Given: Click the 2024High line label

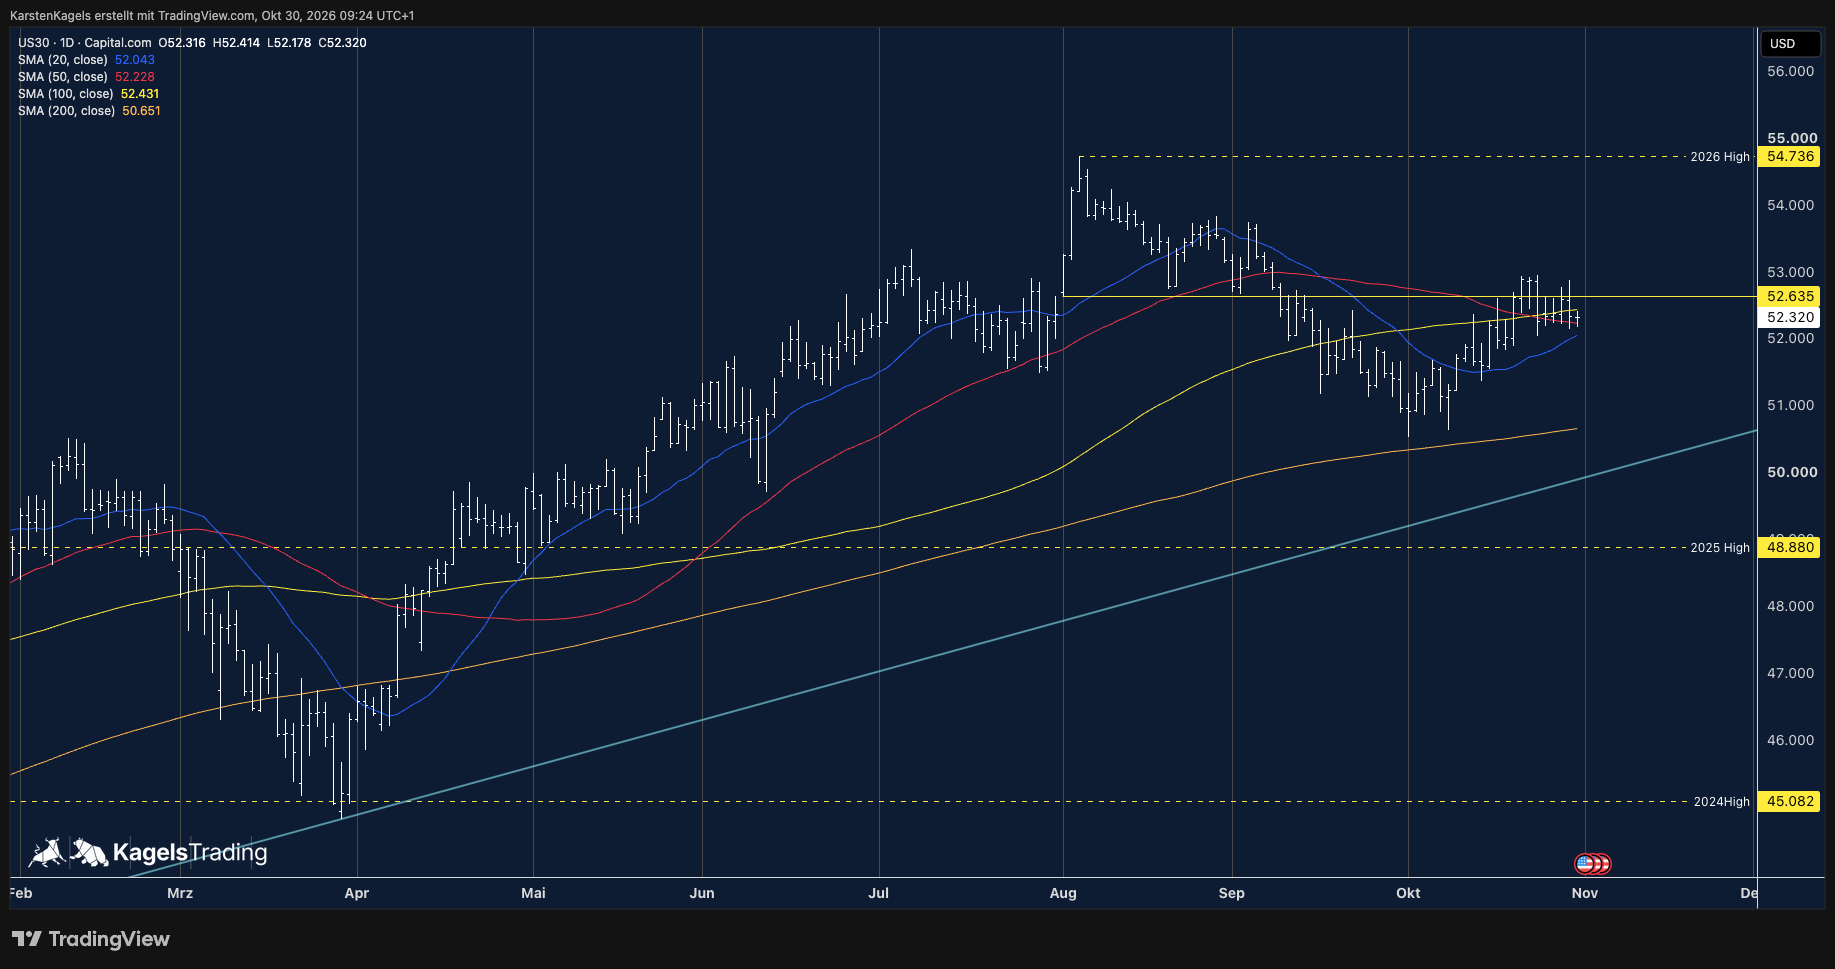Looking at the screenshot, I should point(1722,802).
